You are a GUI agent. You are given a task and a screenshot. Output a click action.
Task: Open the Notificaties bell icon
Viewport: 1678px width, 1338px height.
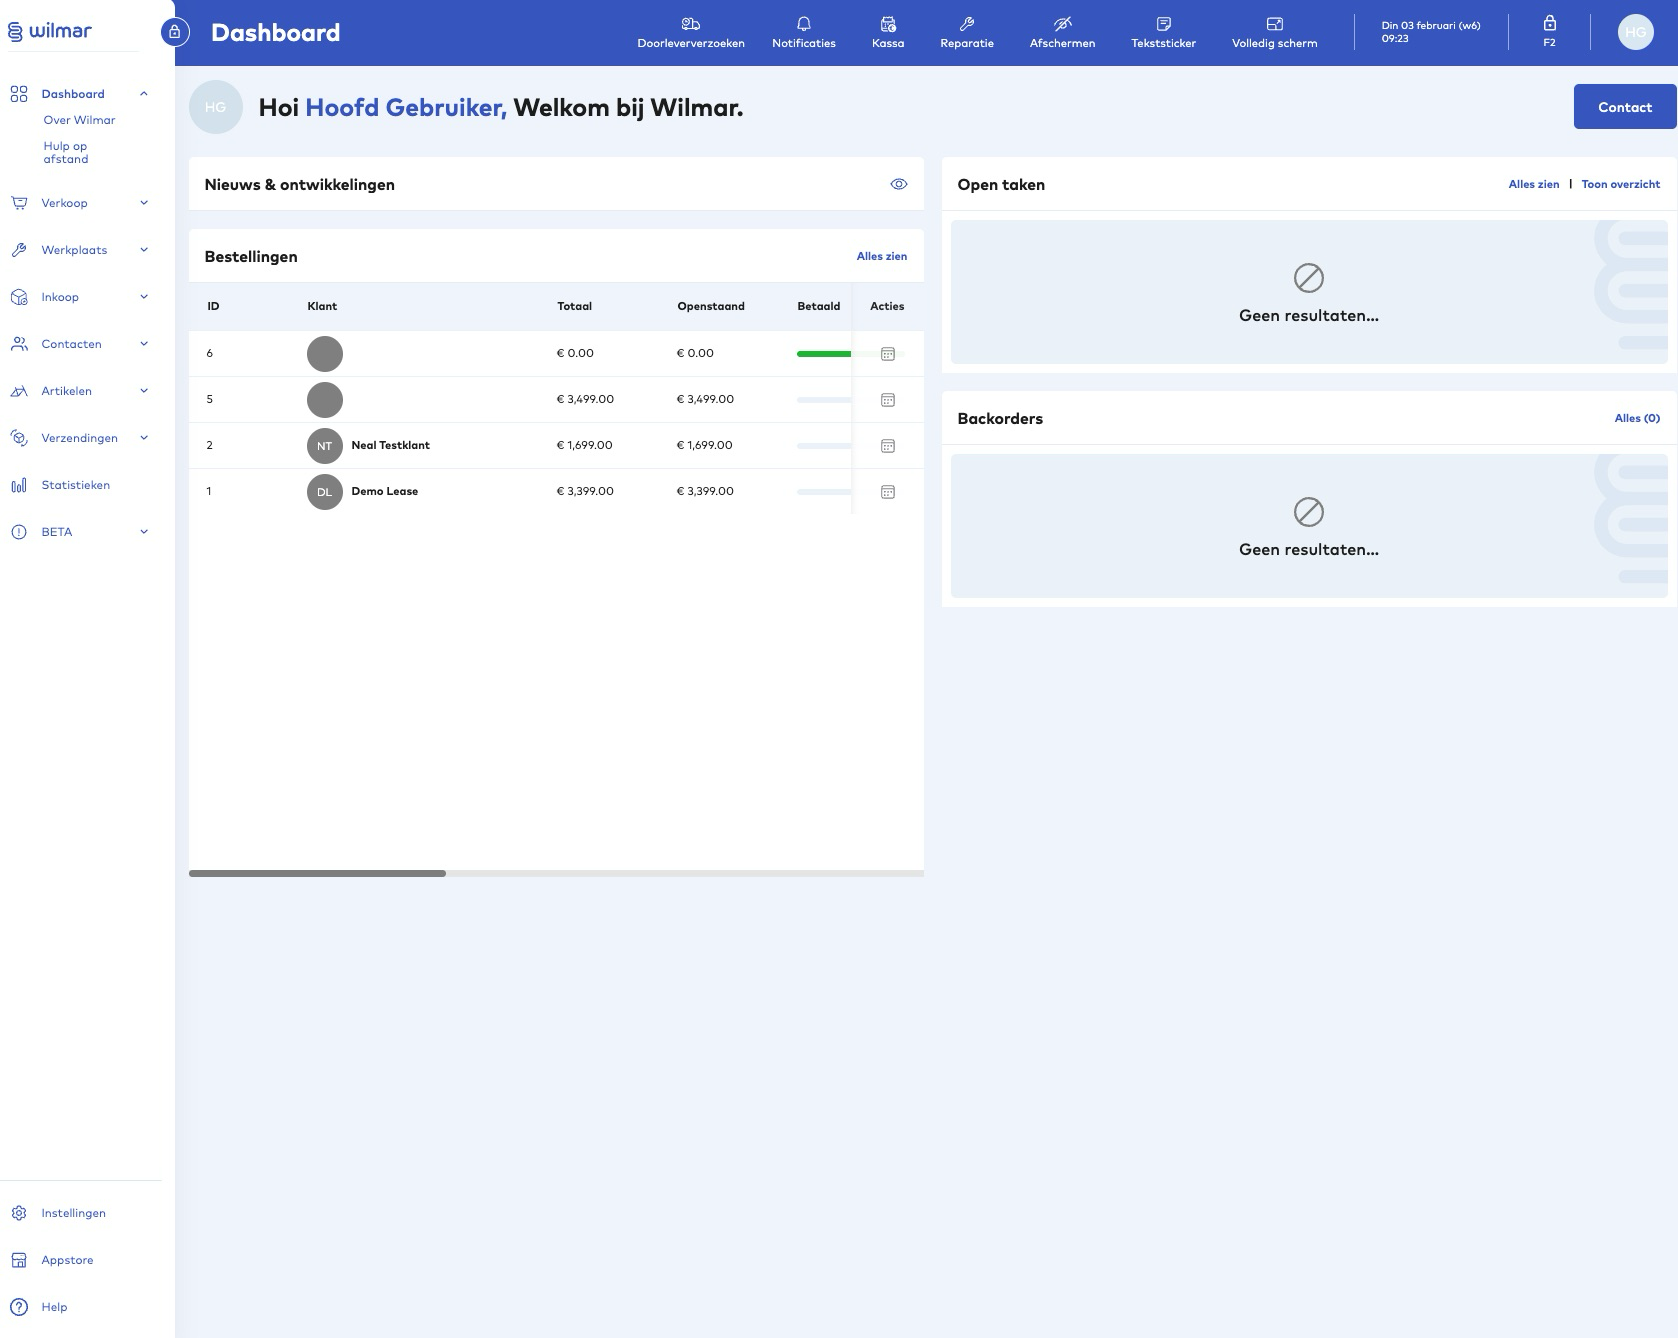803,24
